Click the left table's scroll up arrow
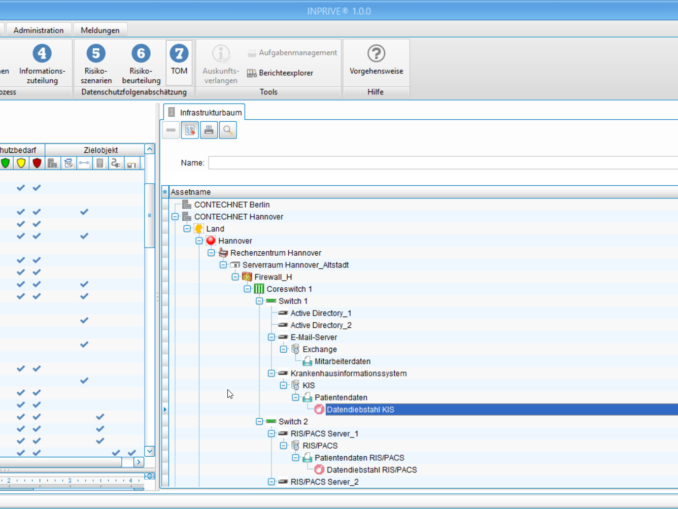Viewport: 678px width, 509px height. coord(150,149)
